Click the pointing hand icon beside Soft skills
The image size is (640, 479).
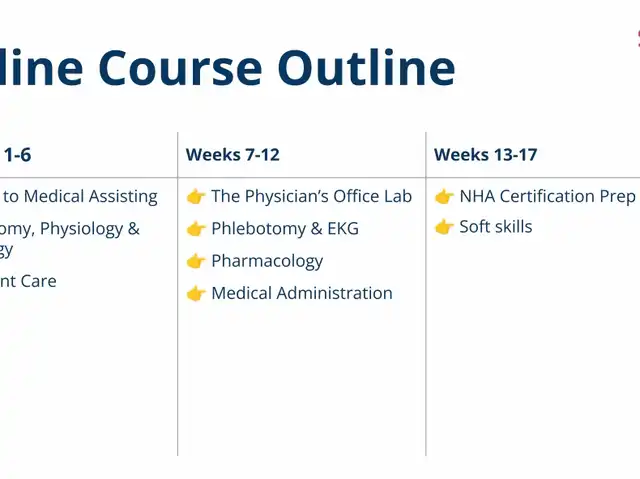click(444, 227)
